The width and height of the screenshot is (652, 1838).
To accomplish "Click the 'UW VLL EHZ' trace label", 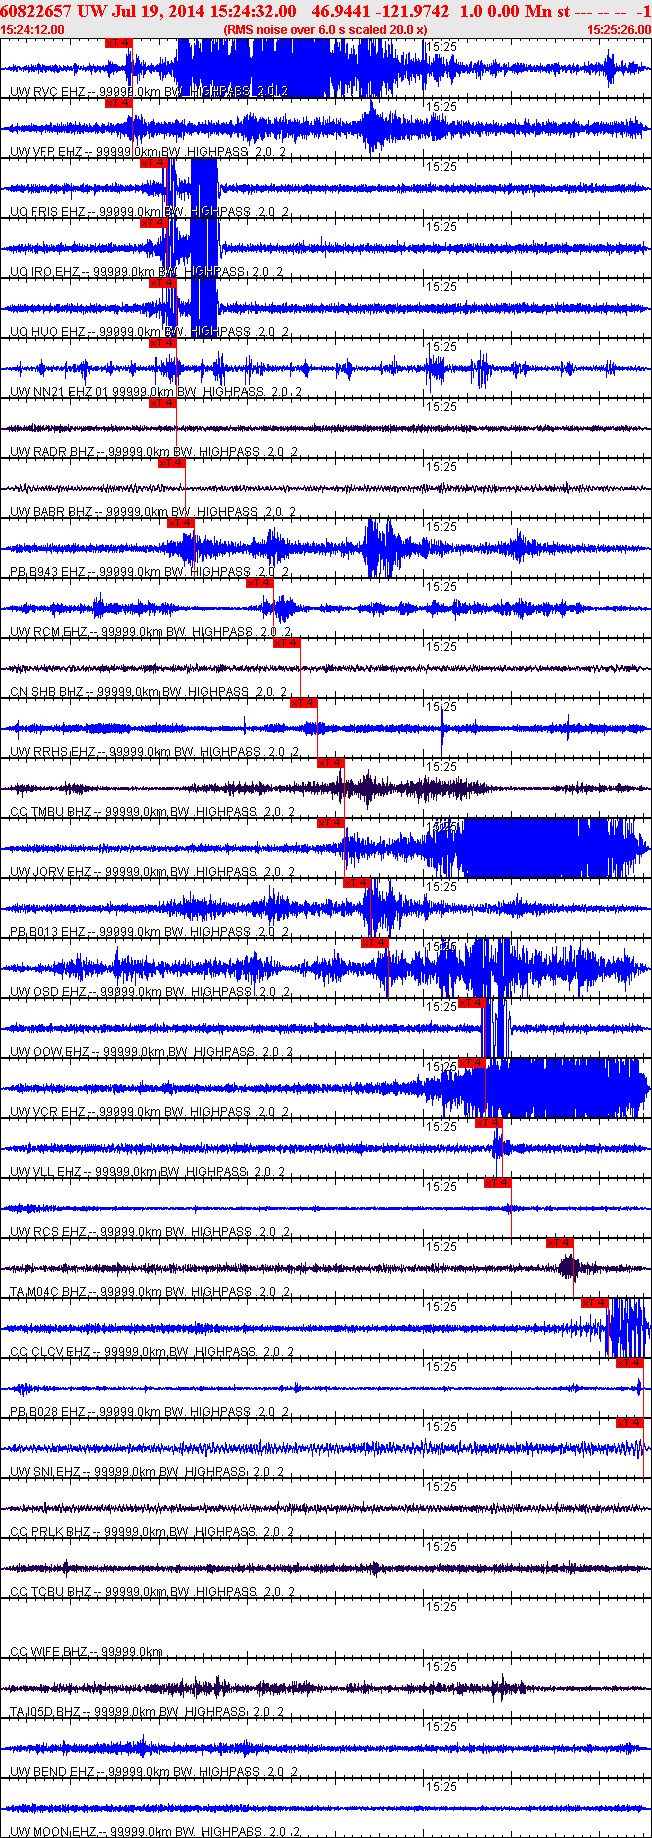I will pyautogui.click(x=46, y=1172).
